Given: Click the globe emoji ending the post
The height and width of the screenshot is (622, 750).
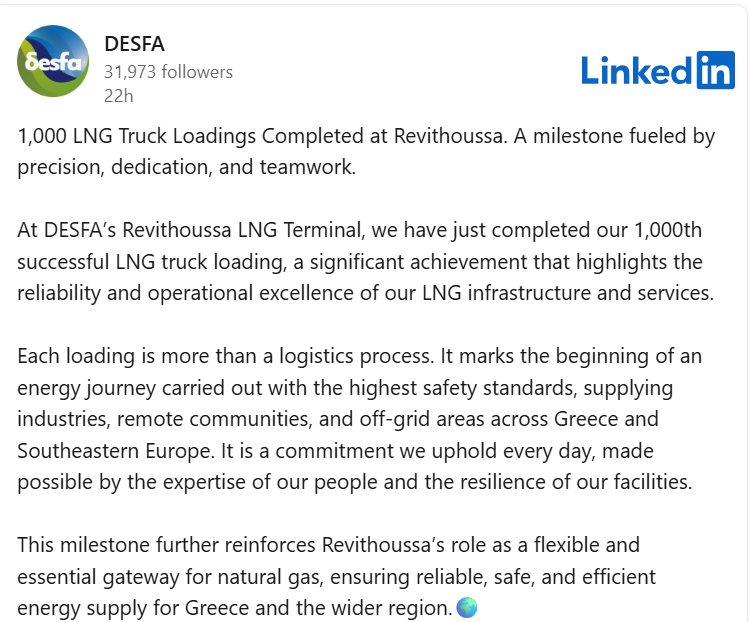Looking at the screenshot, I should click(x=466, y=607).
